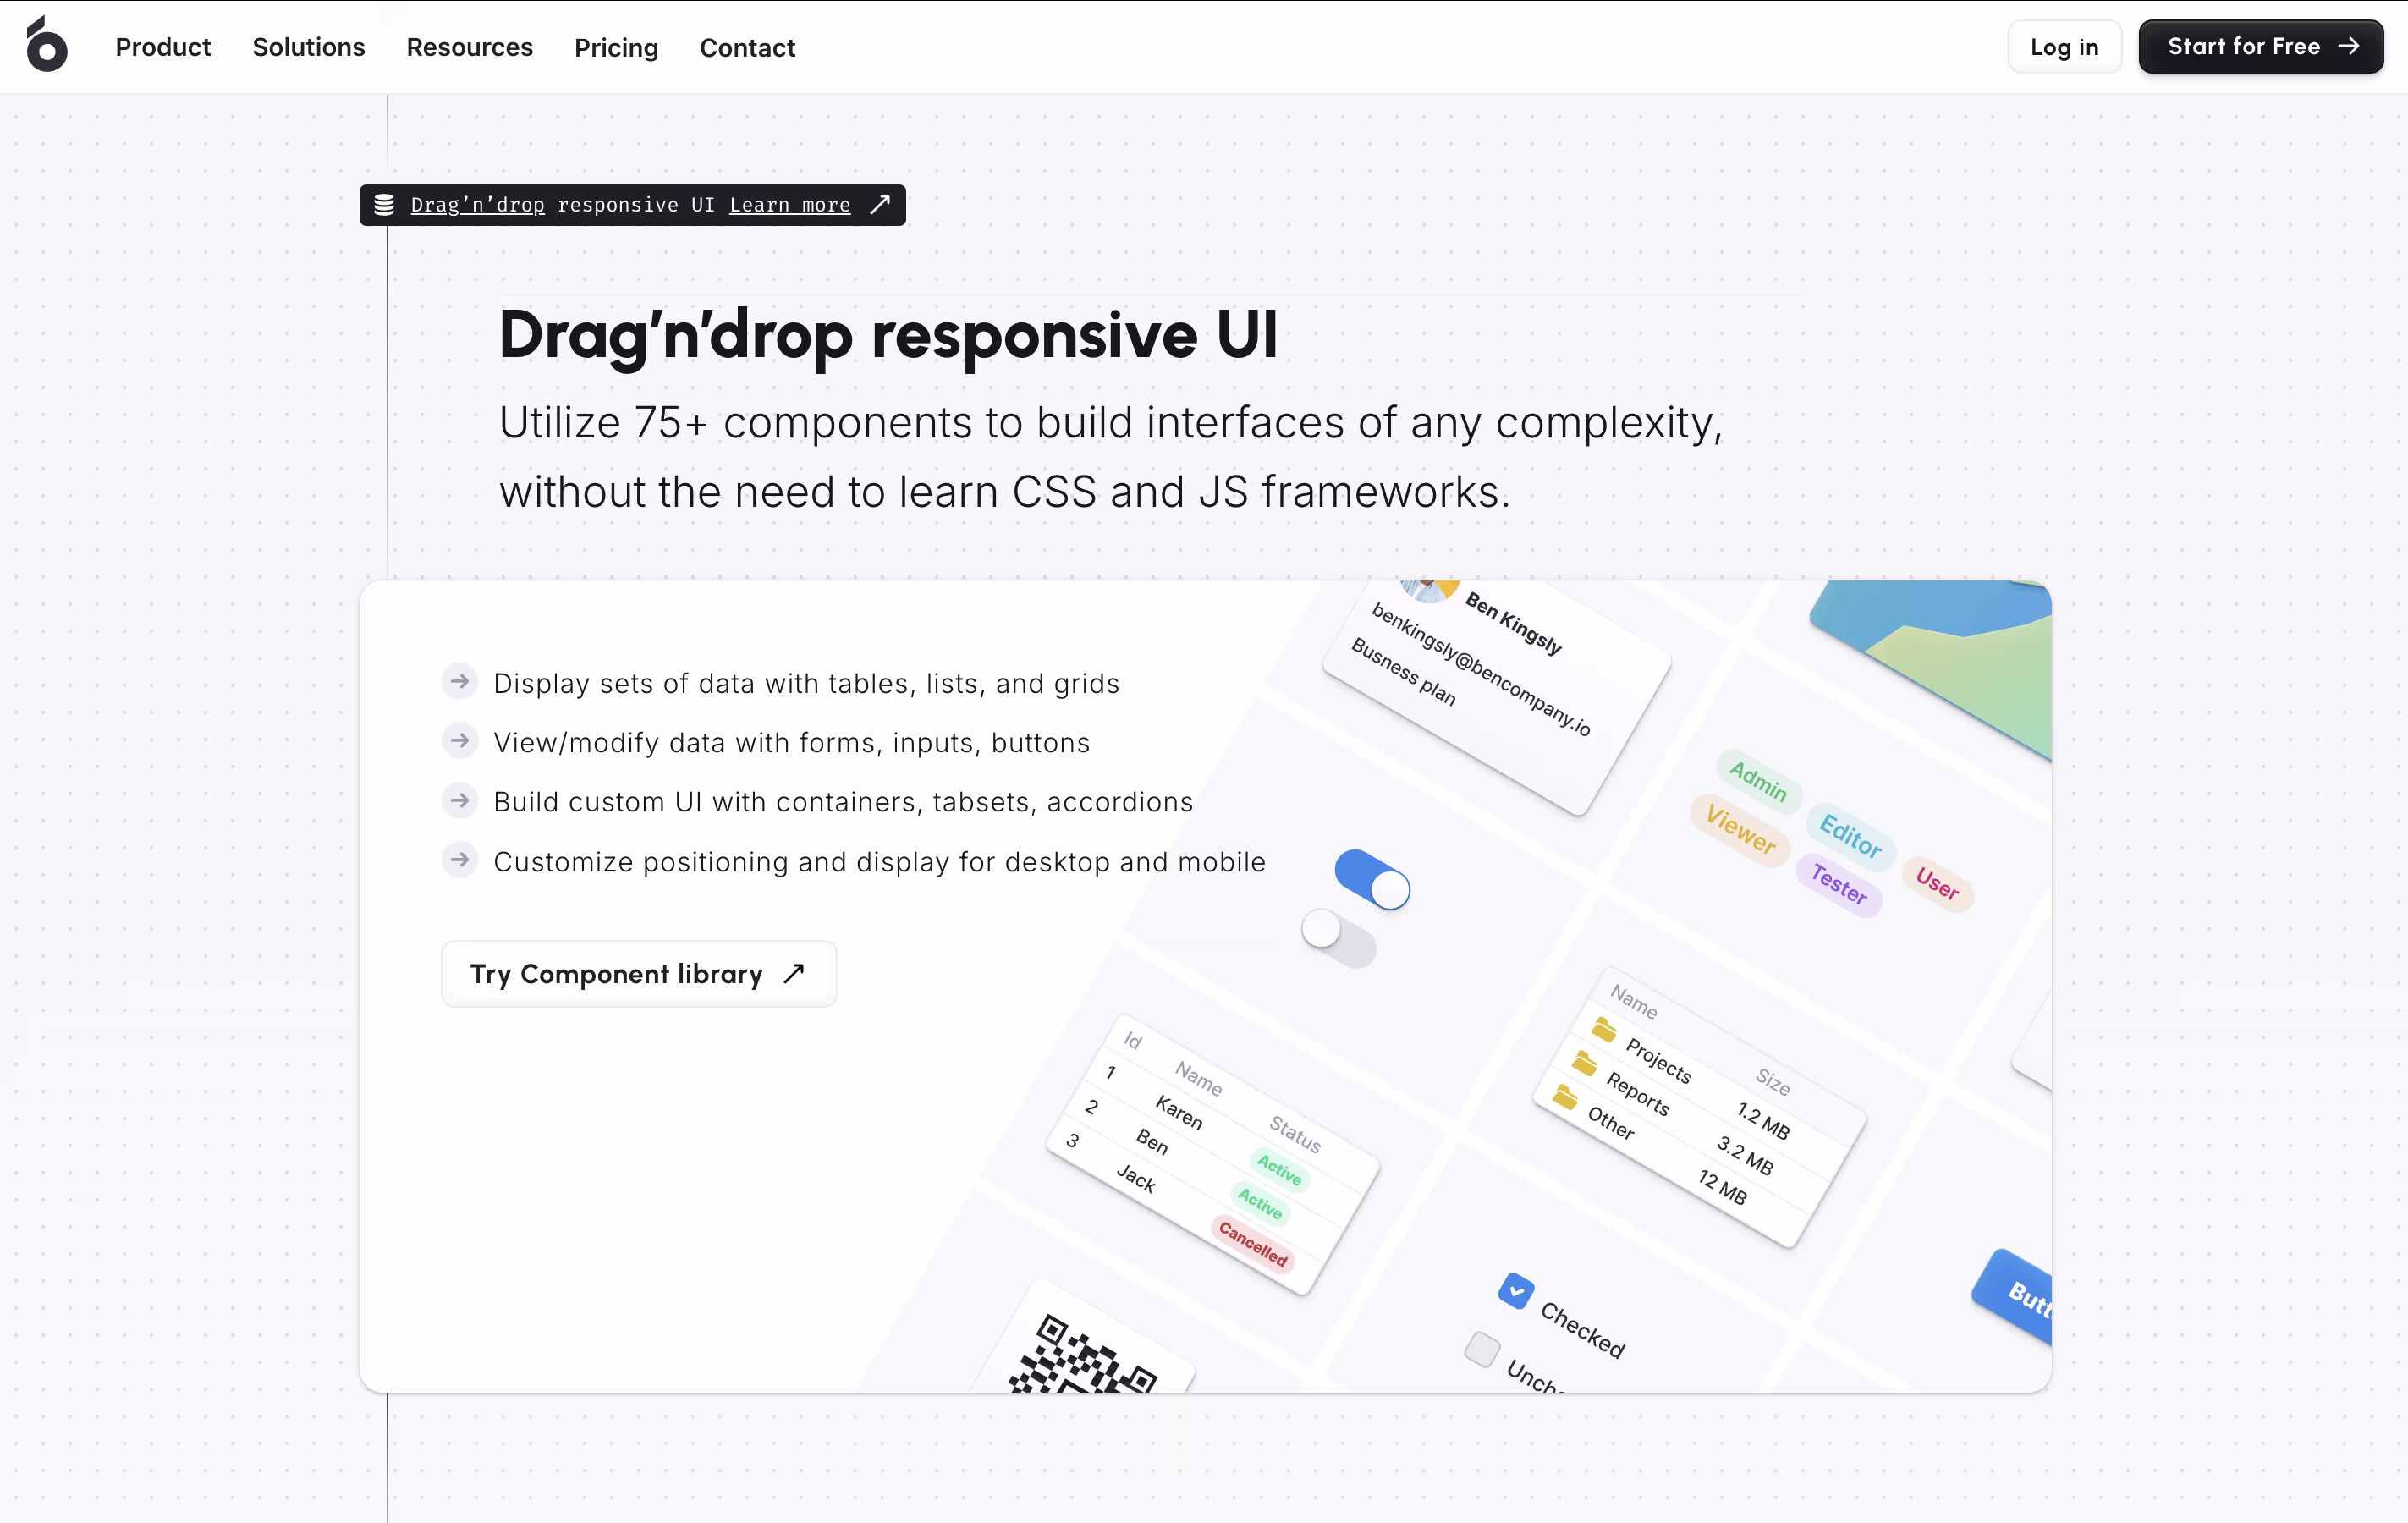This screenshot has width=2408, height=1523.
Task: Click the arrow icon beside View/modify data
Action: point(460,741)
